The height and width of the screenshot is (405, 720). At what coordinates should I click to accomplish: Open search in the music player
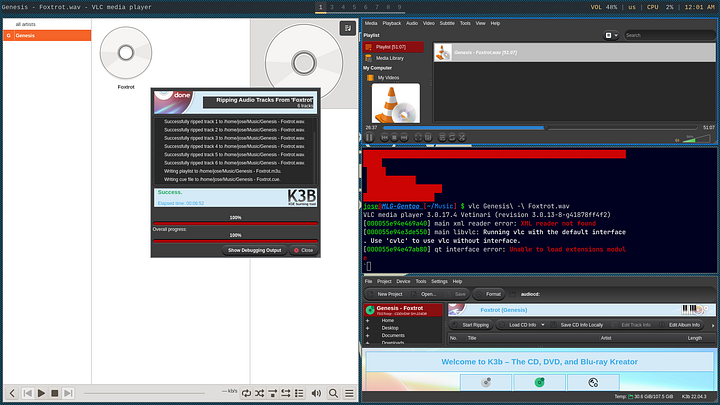pyautogui.click(x=333, y=394)
